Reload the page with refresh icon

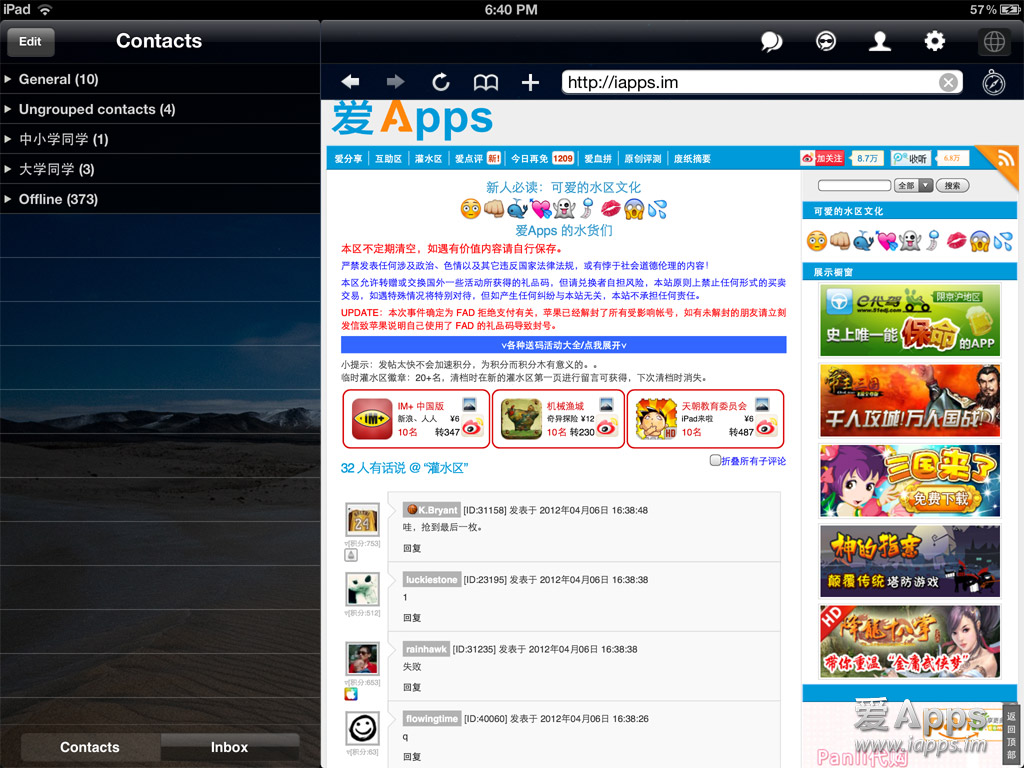[441, 82]
